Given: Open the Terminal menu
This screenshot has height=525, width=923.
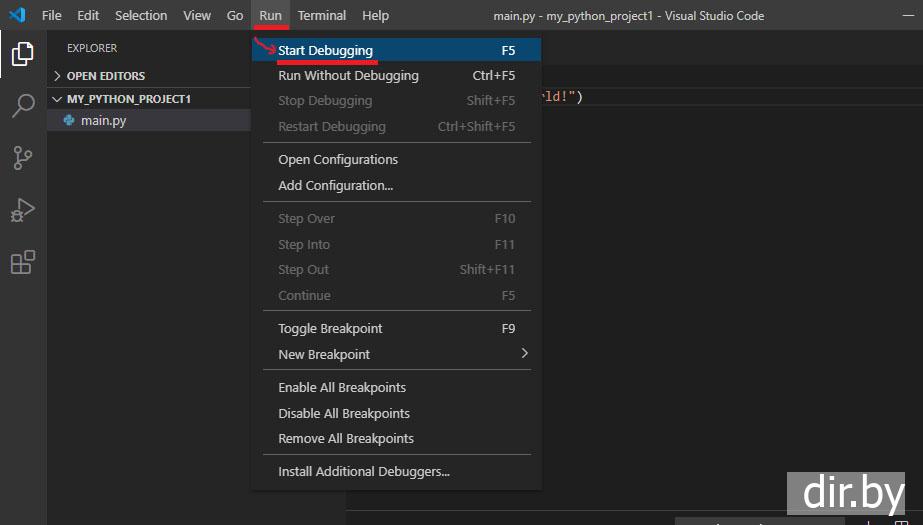Looking at the screenshot, I should click(321, 15).
